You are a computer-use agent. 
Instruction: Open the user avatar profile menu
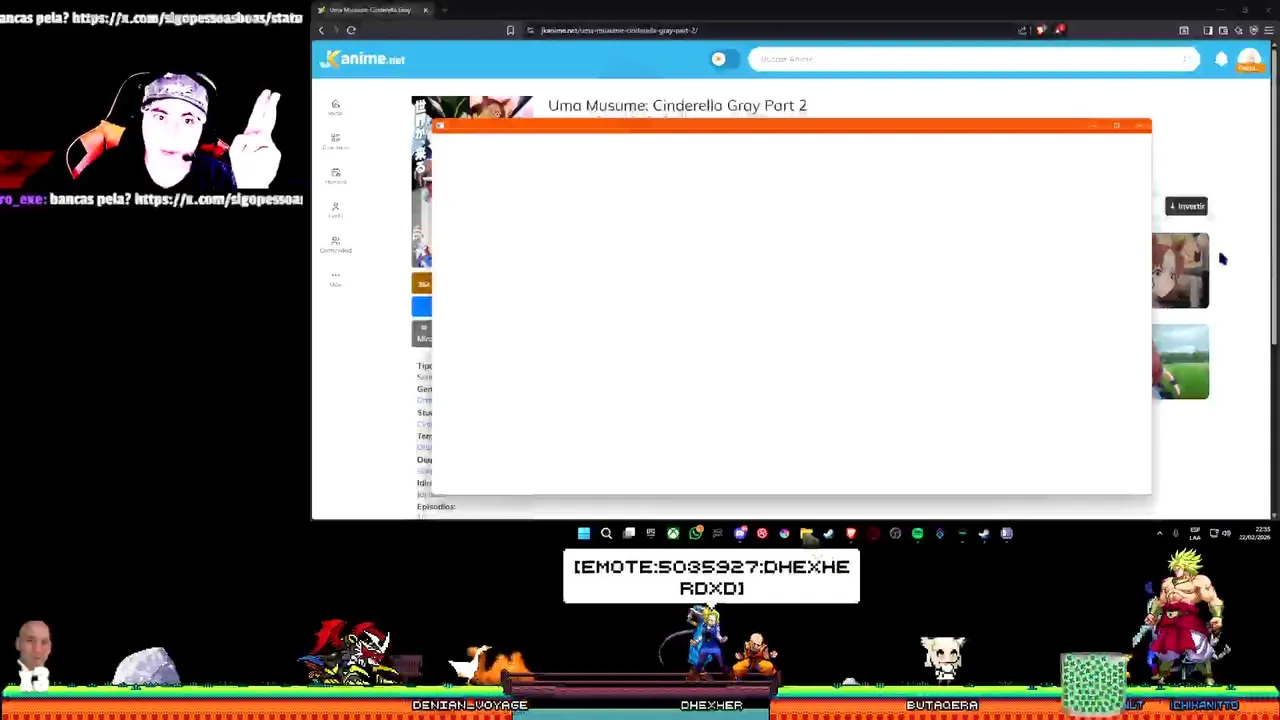pos(1249,60)
